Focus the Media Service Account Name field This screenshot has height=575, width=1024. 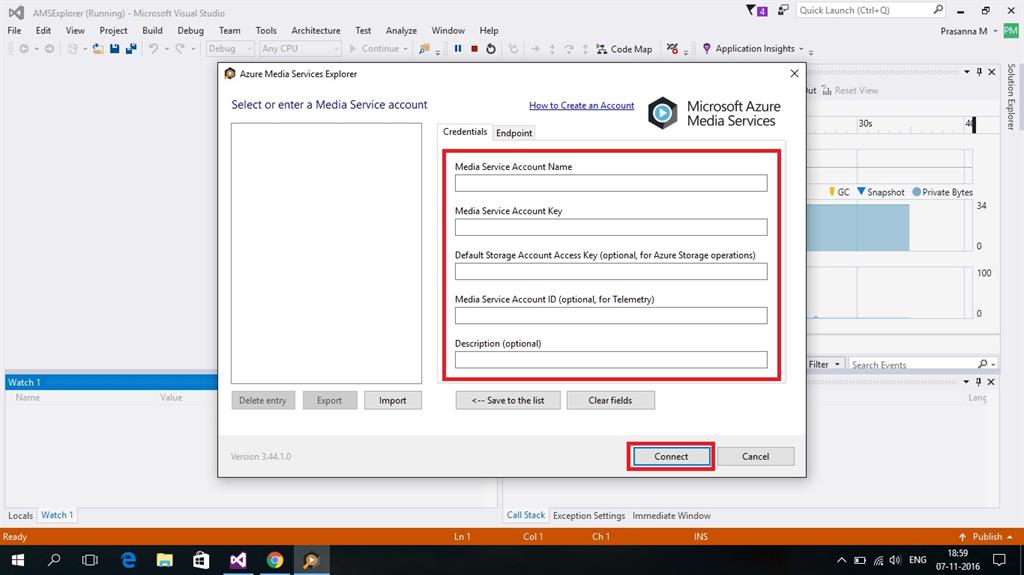611,183
